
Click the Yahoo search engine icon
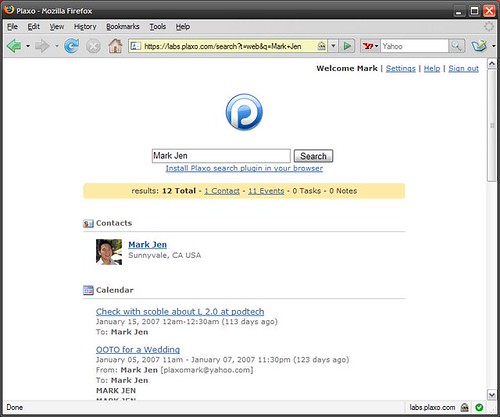pos(368,46)
